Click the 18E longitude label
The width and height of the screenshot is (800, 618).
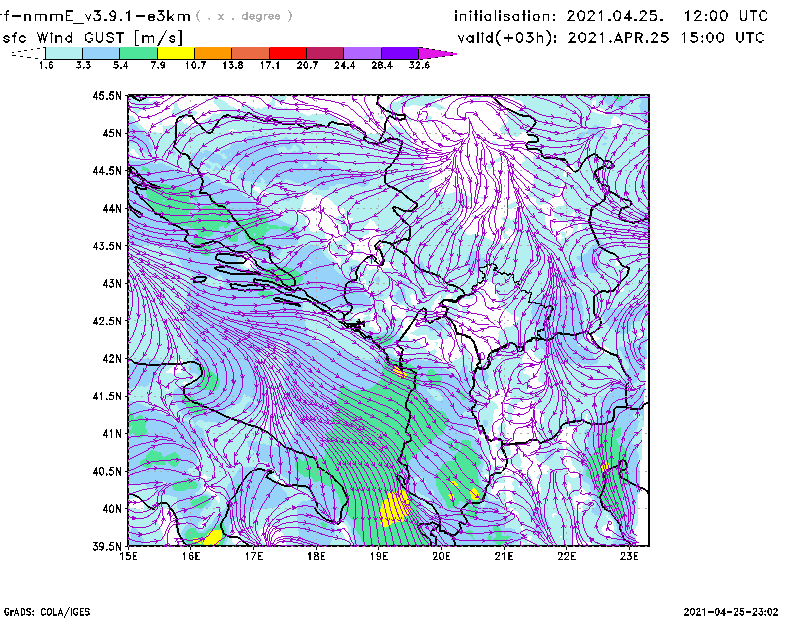(x=316, y=556)
